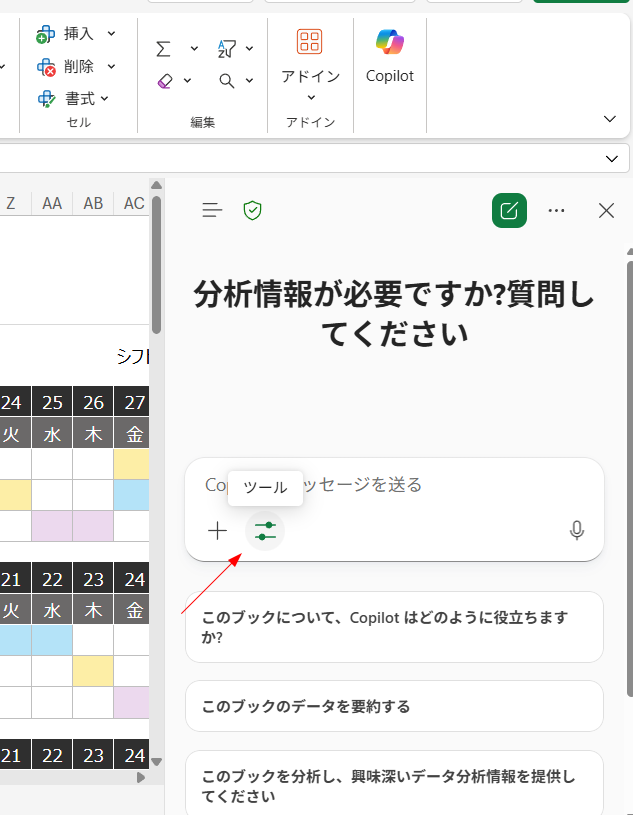Screen dimensions: 633x815
Task: Select the eraser Clear icon
Action: [166, 81]
